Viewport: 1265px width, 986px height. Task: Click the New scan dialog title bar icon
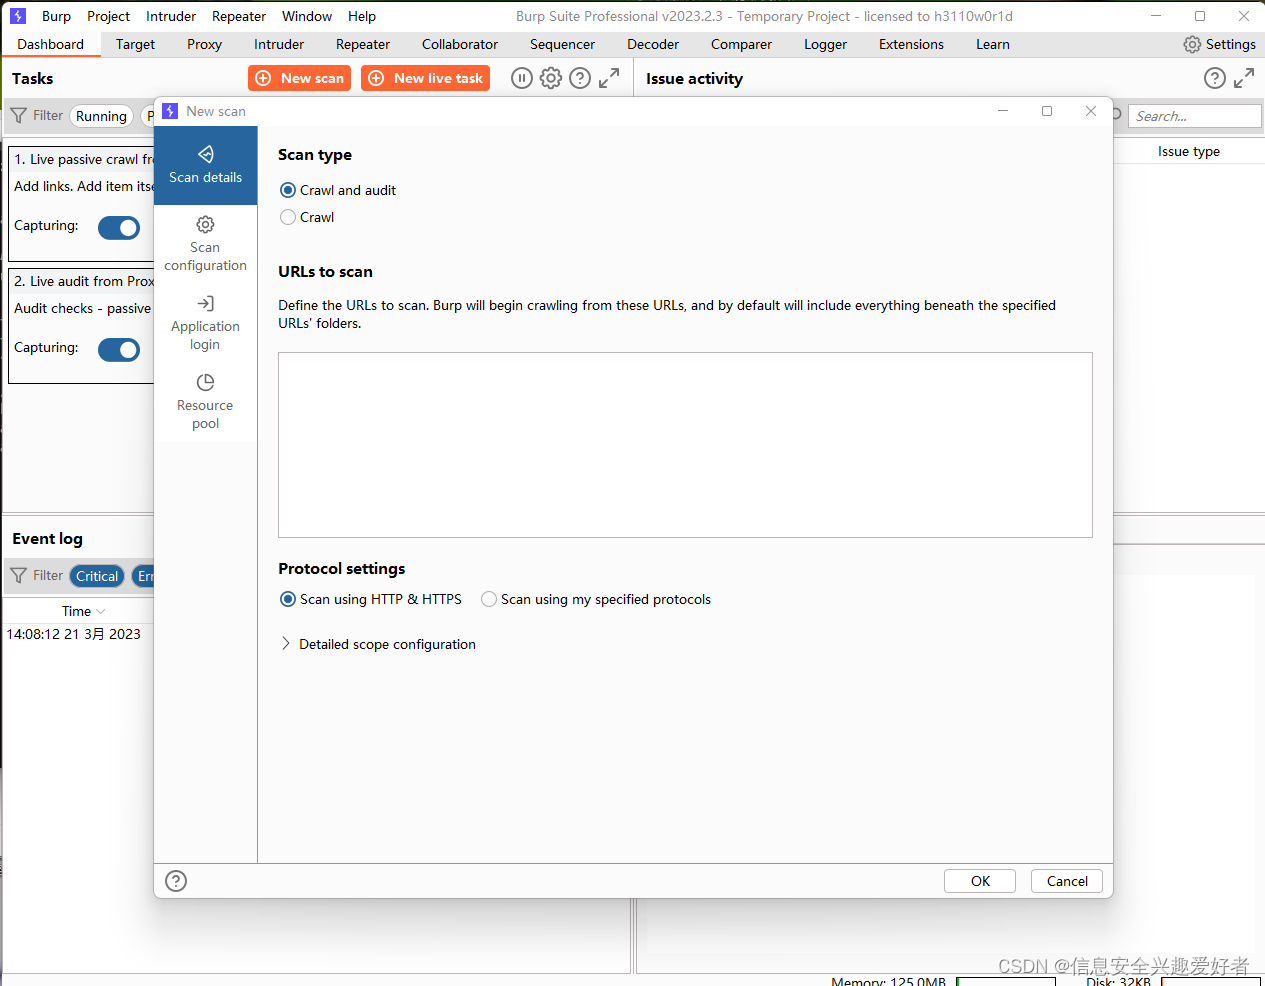point(170,111)
